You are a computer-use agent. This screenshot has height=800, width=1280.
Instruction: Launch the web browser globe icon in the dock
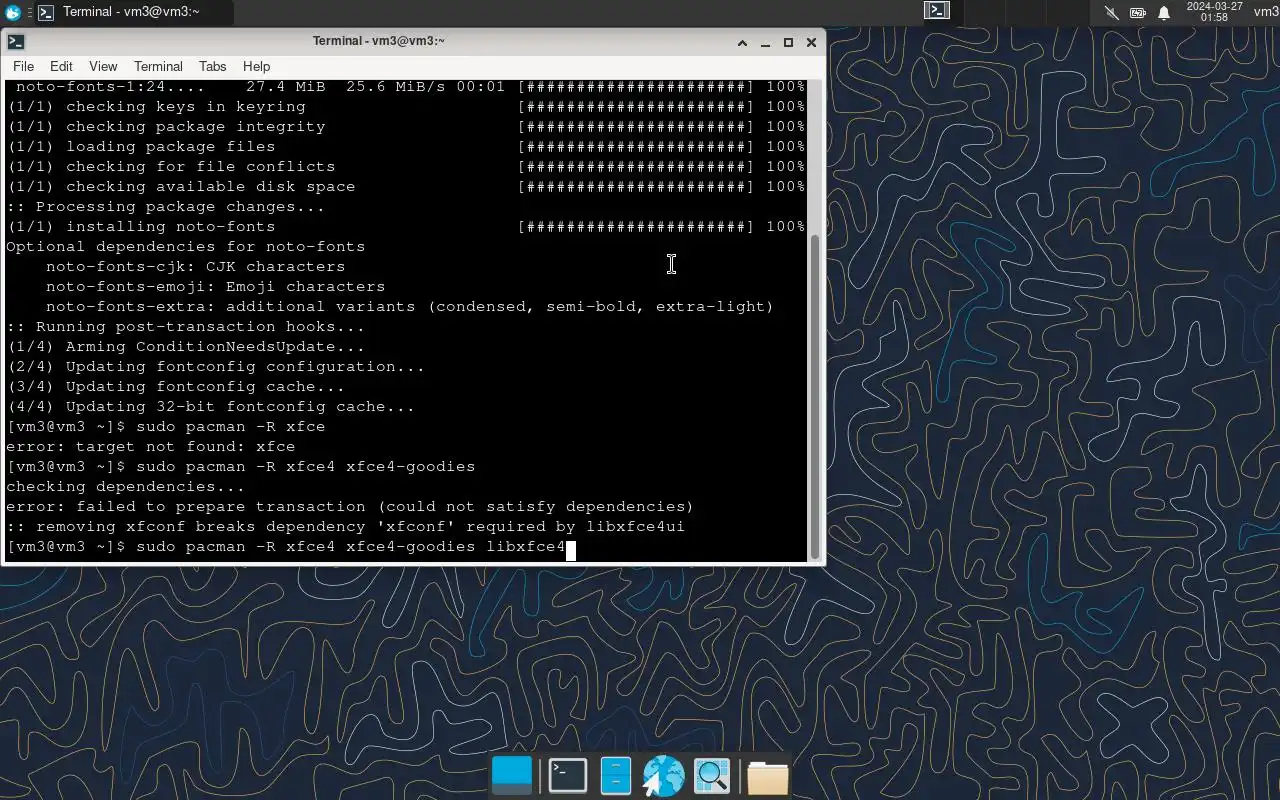coord(663,776)
